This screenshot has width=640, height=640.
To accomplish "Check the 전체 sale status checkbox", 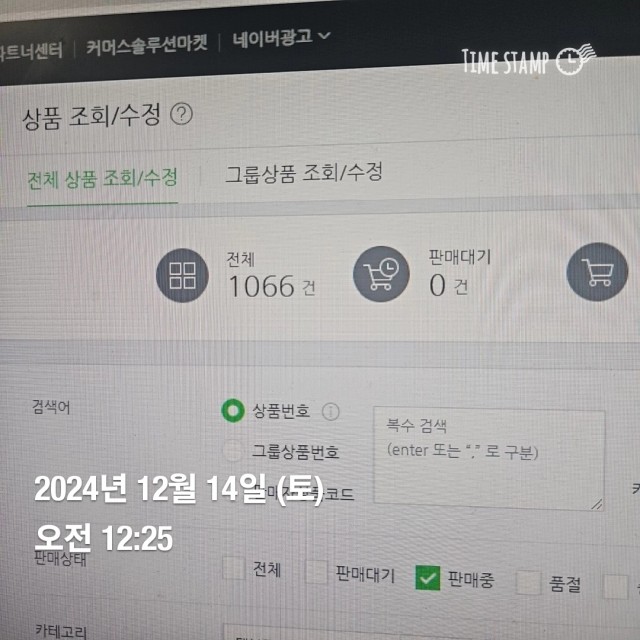I will (x=234, y=568).
